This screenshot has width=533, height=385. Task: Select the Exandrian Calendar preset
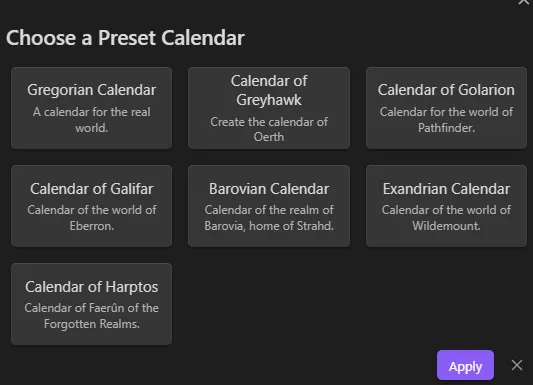446,206
